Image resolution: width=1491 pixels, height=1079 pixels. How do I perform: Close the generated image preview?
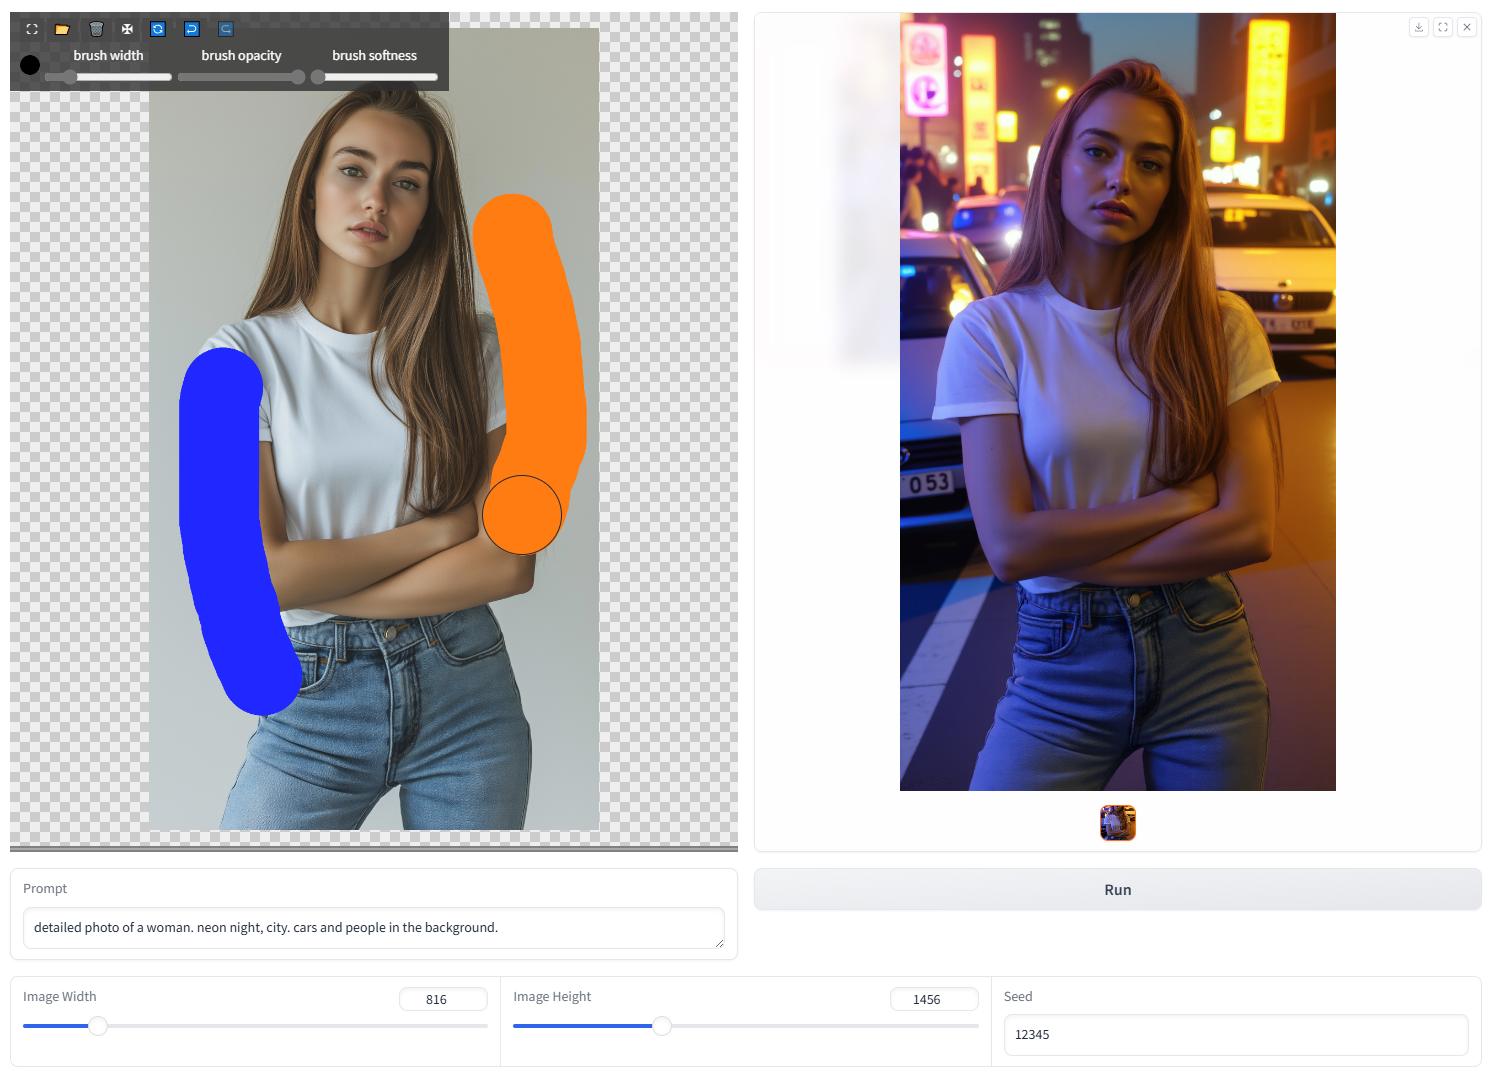pyautogui.click(x=1467, y=27)
